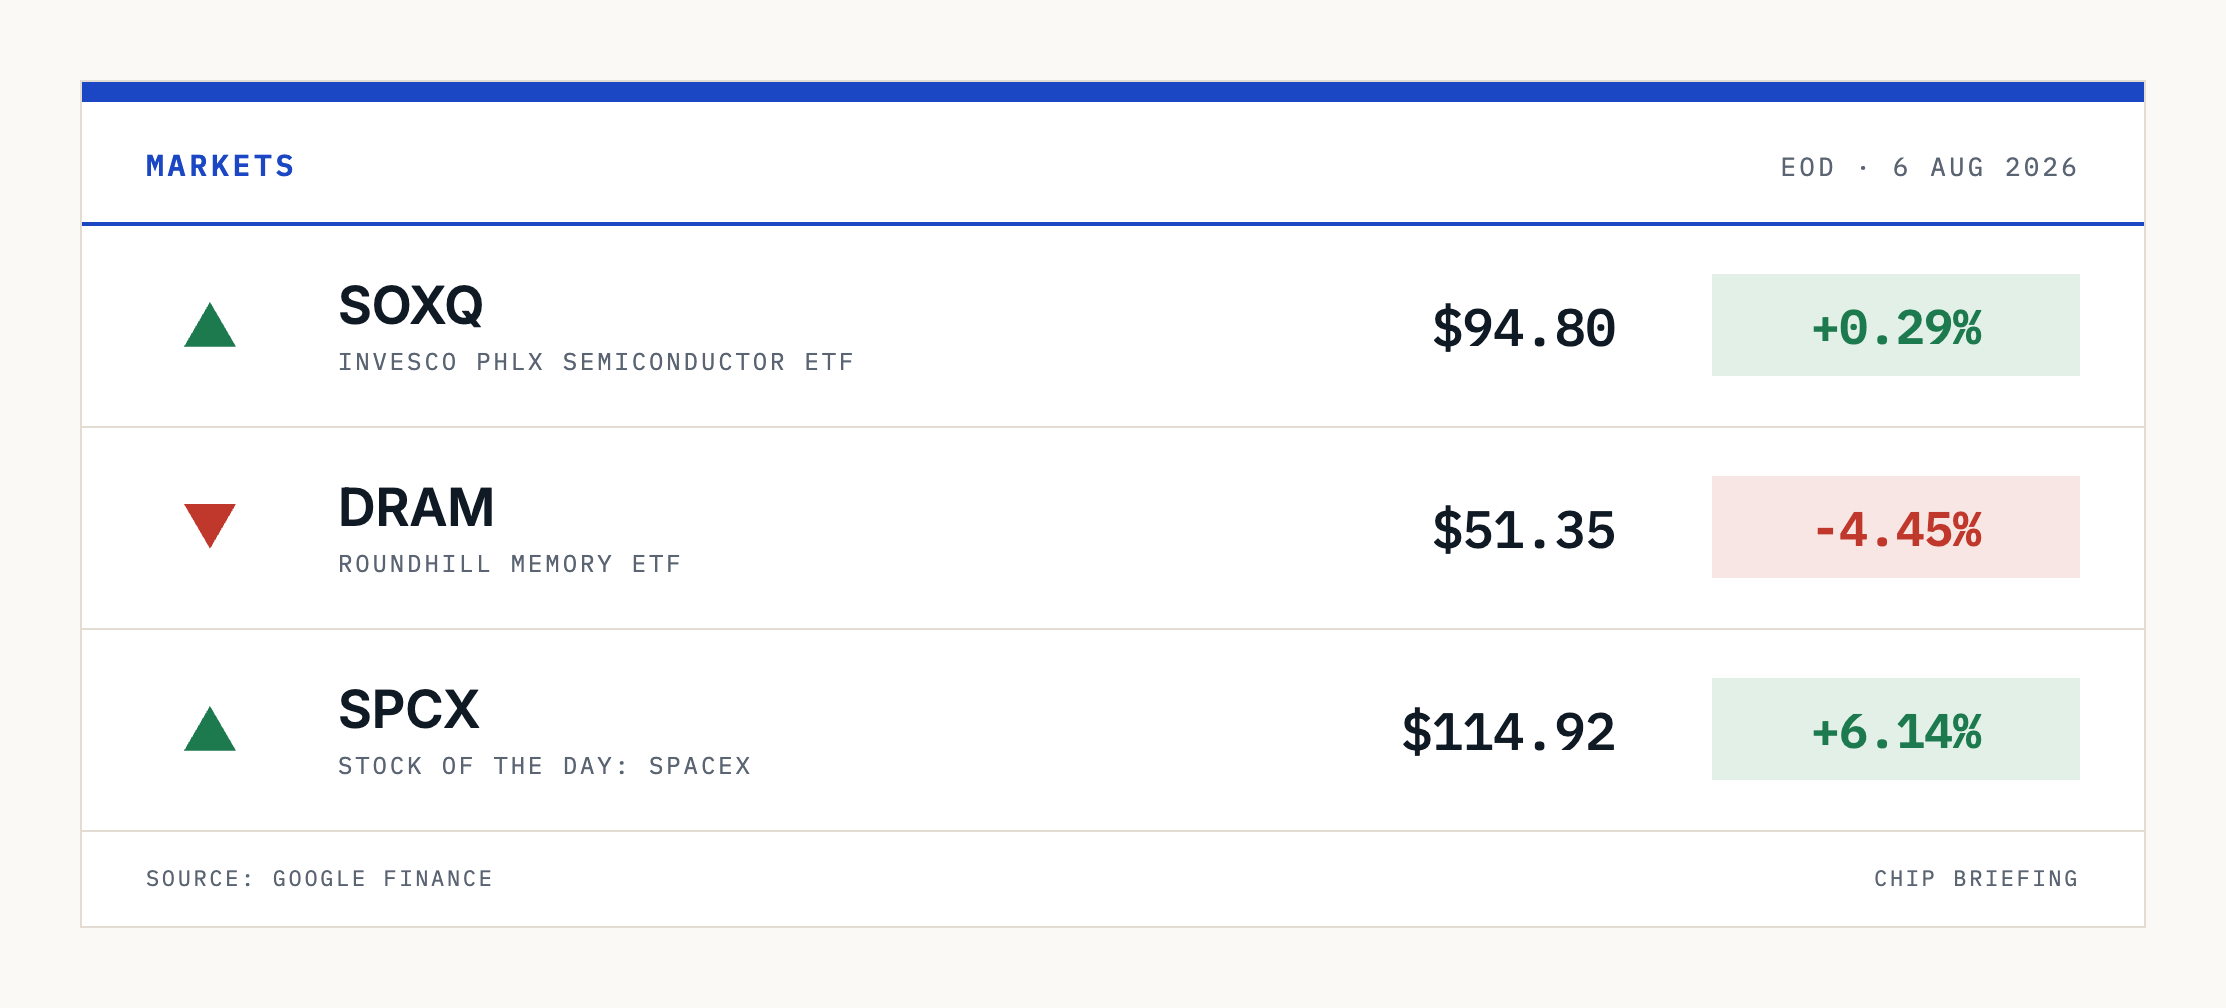Select the SOXQ ticker symbol
This screenshot has height=1008, width=2226.
tap(411, 306)
